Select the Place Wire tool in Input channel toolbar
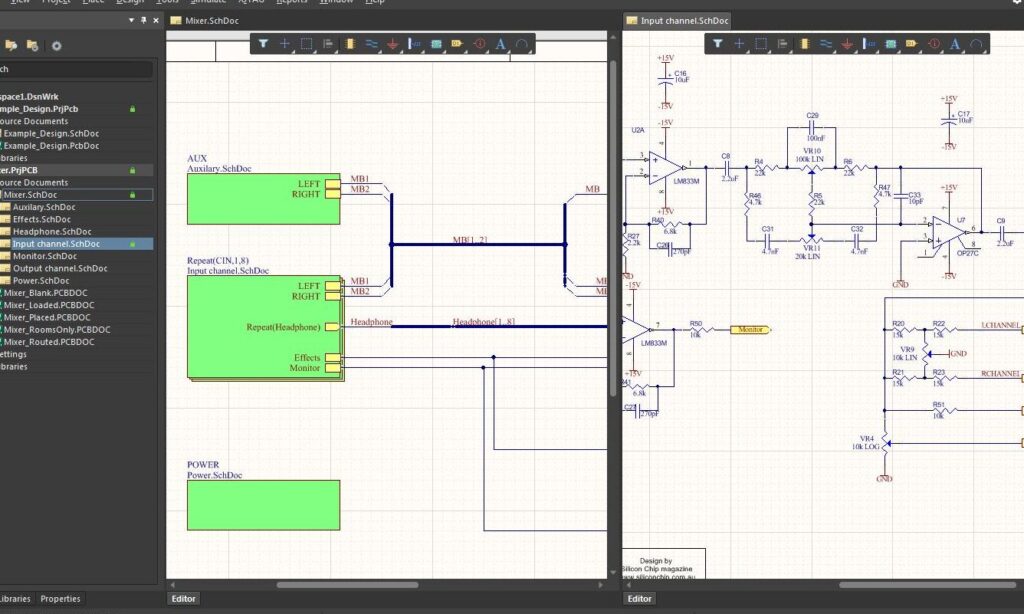Image resolution: width=1024 pixels, height=614 pixels. (x=826, y=44)
